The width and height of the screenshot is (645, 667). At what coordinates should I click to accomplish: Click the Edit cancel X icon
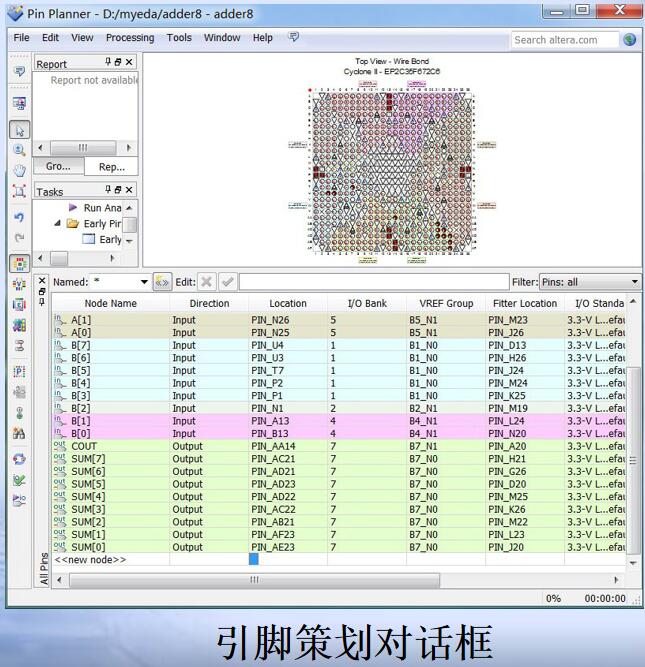[x=206, y=282]
